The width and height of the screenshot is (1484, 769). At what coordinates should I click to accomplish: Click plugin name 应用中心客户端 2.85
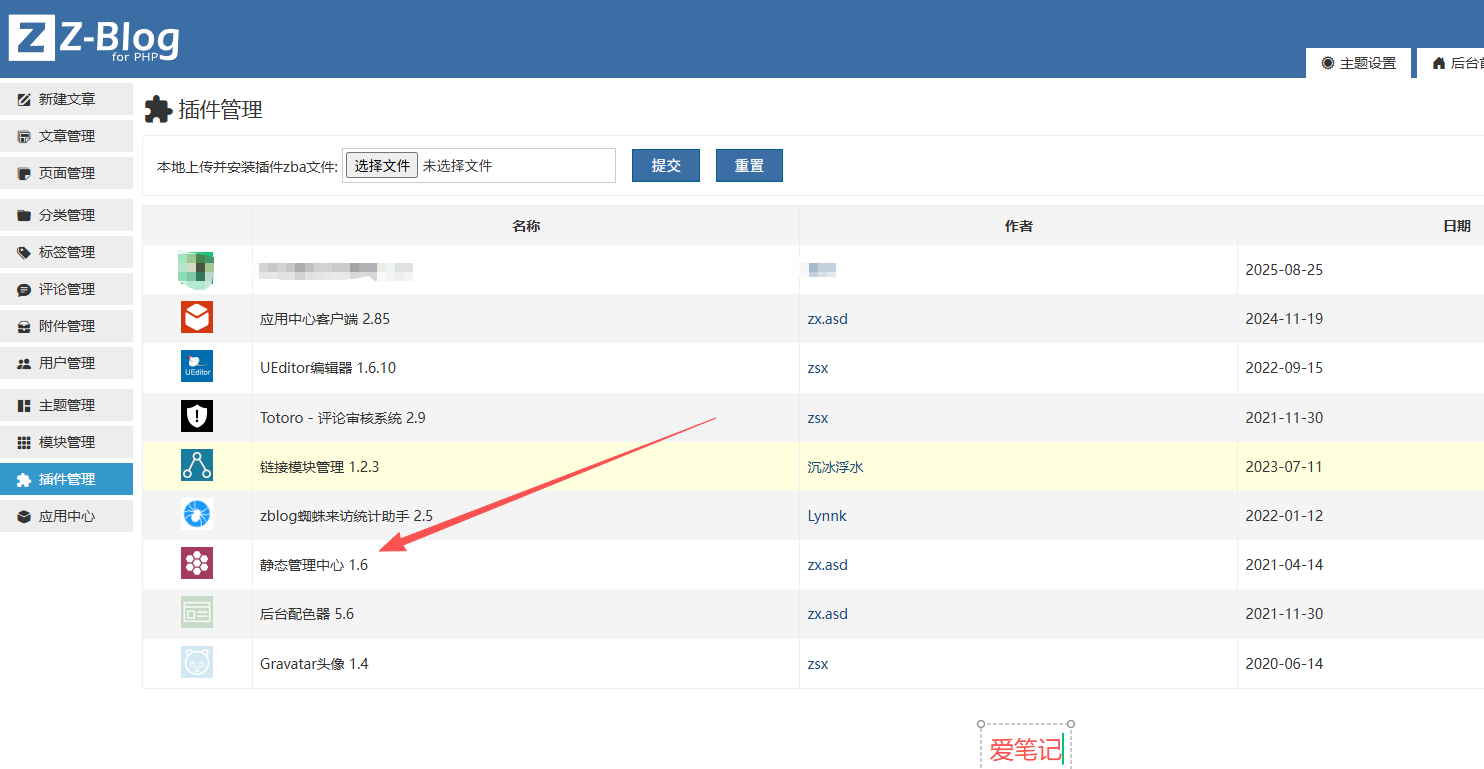[x=325, y=319]
